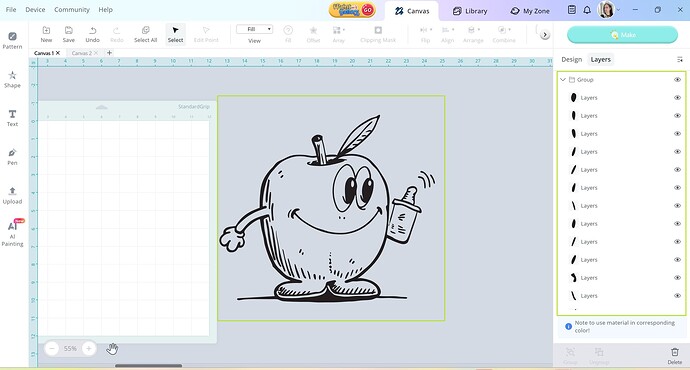
Task: Click the horizontal canvas scrollbar
Action: [x=148, y=365]
